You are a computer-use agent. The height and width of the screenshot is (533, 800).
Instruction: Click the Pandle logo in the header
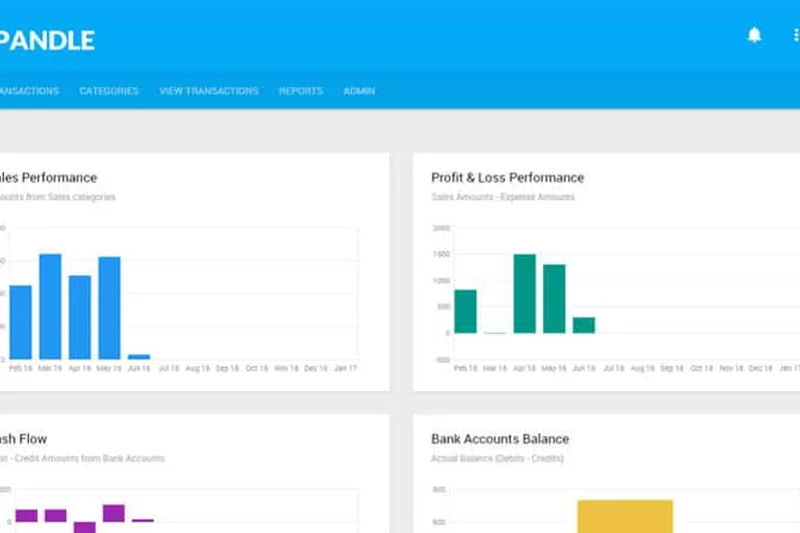tap(46, 40)
